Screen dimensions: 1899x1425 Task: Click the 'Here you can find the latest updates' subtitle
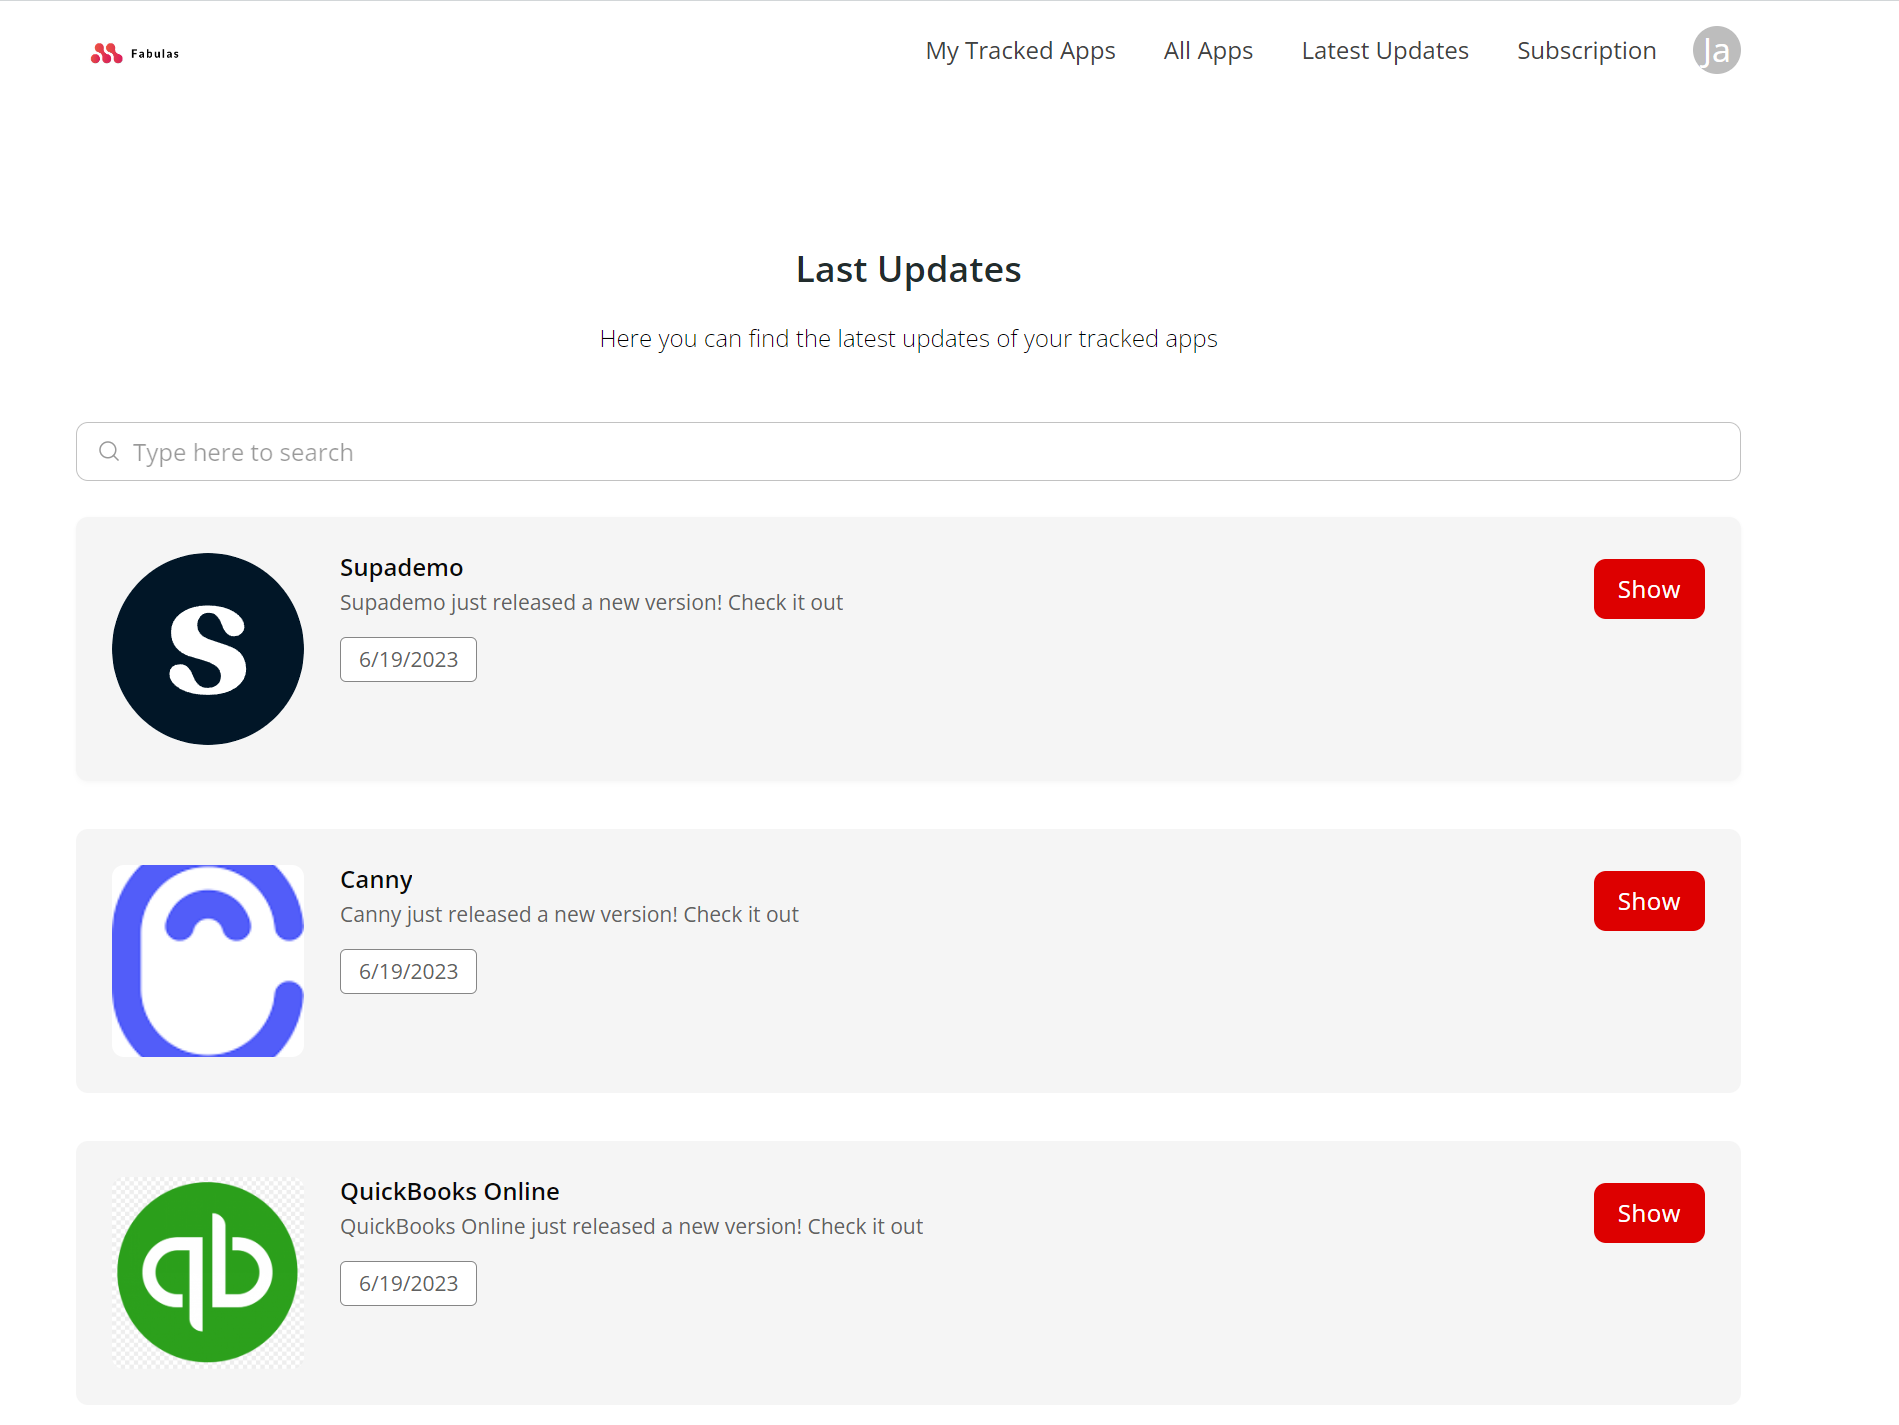[x=908, y=339]
